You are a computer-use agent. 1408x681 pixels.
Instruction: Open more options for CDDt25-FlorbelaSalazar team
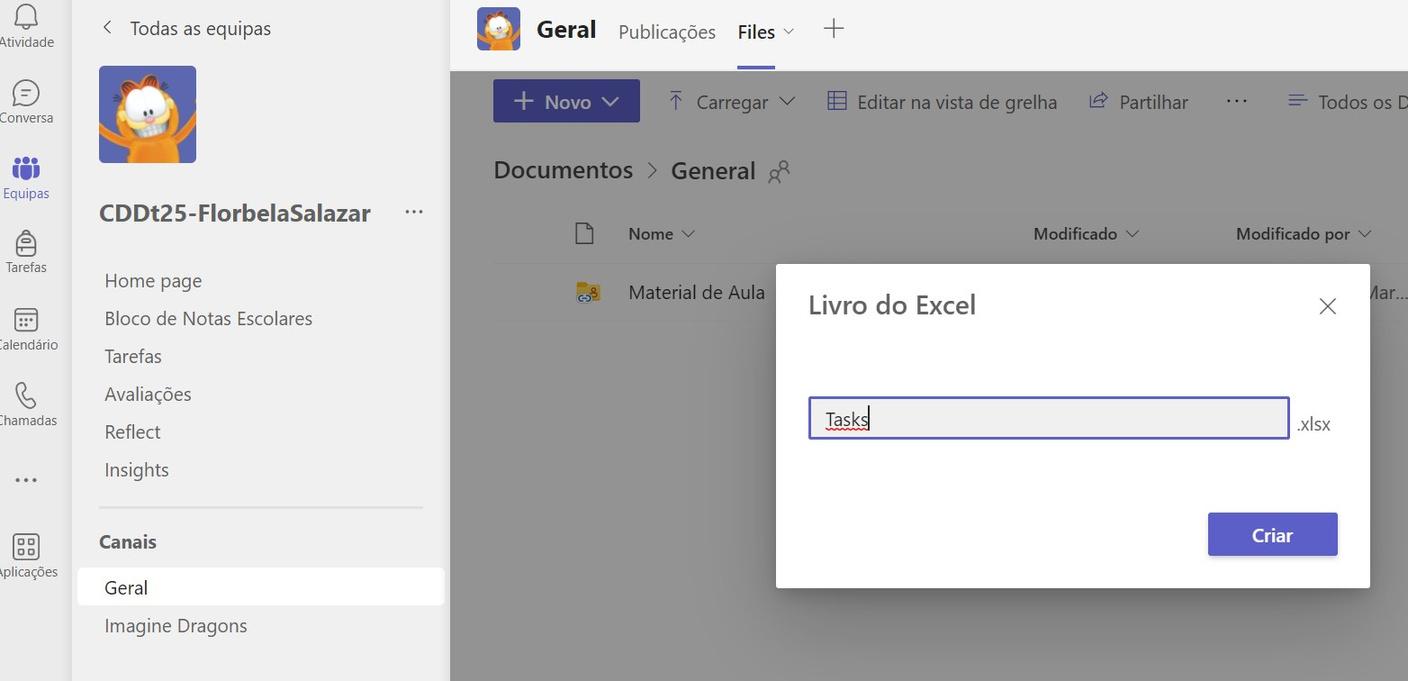(414, 212)
